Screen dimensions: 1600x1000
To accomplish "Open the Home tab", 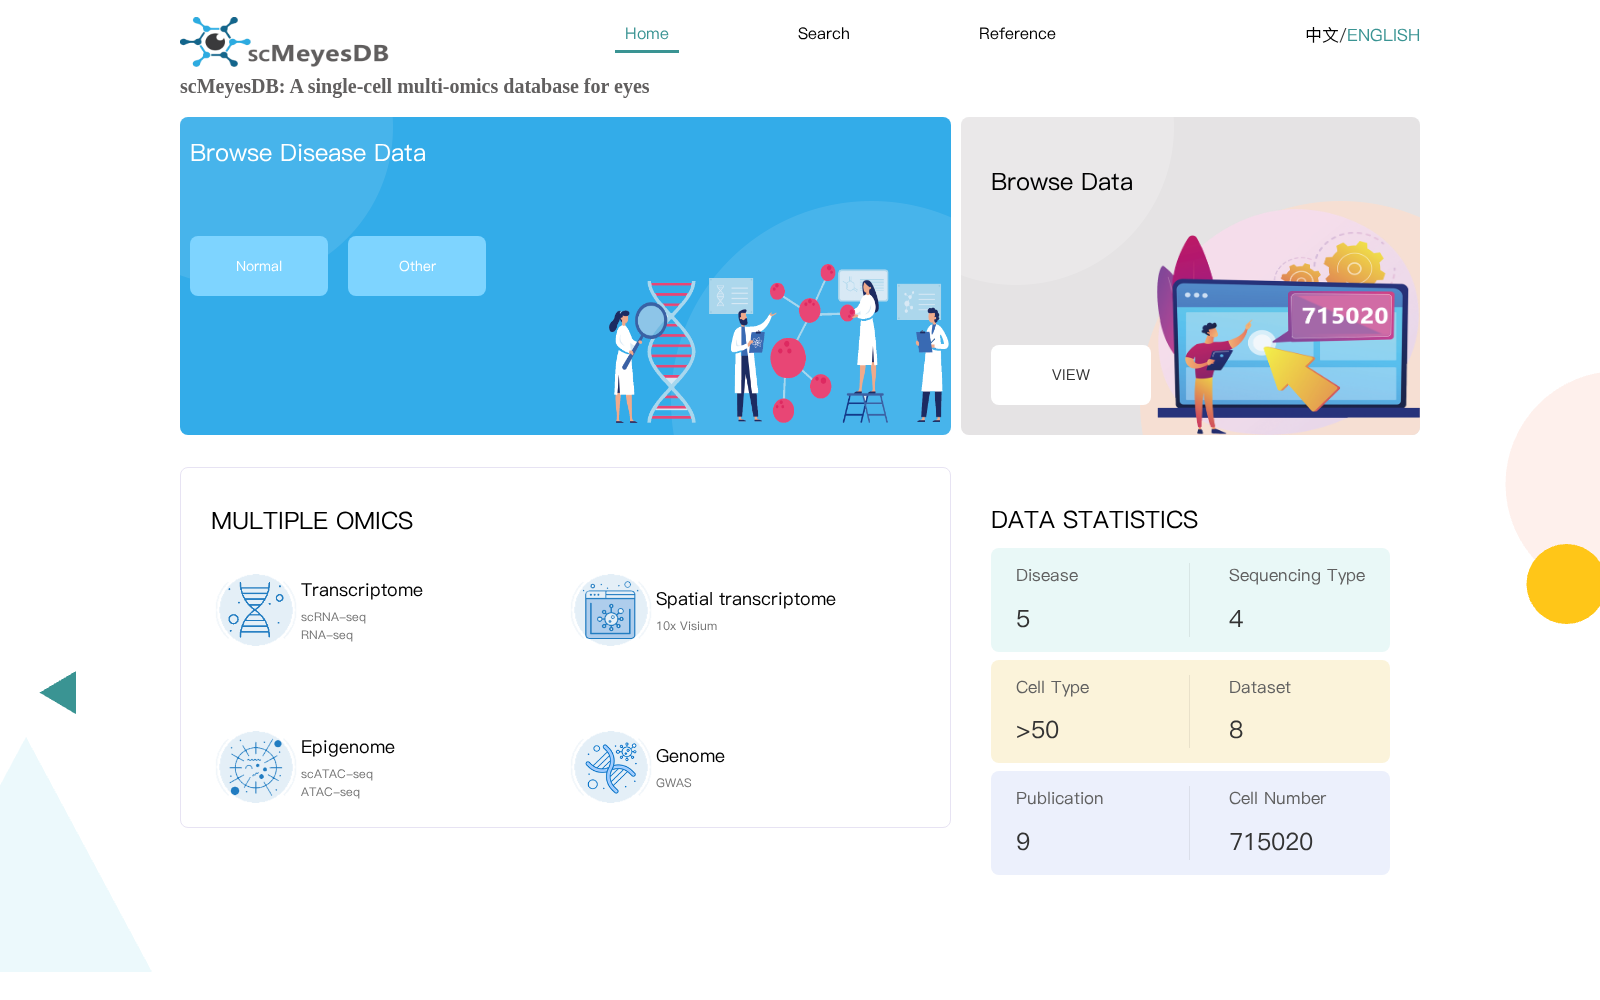I will pos(647,34).
